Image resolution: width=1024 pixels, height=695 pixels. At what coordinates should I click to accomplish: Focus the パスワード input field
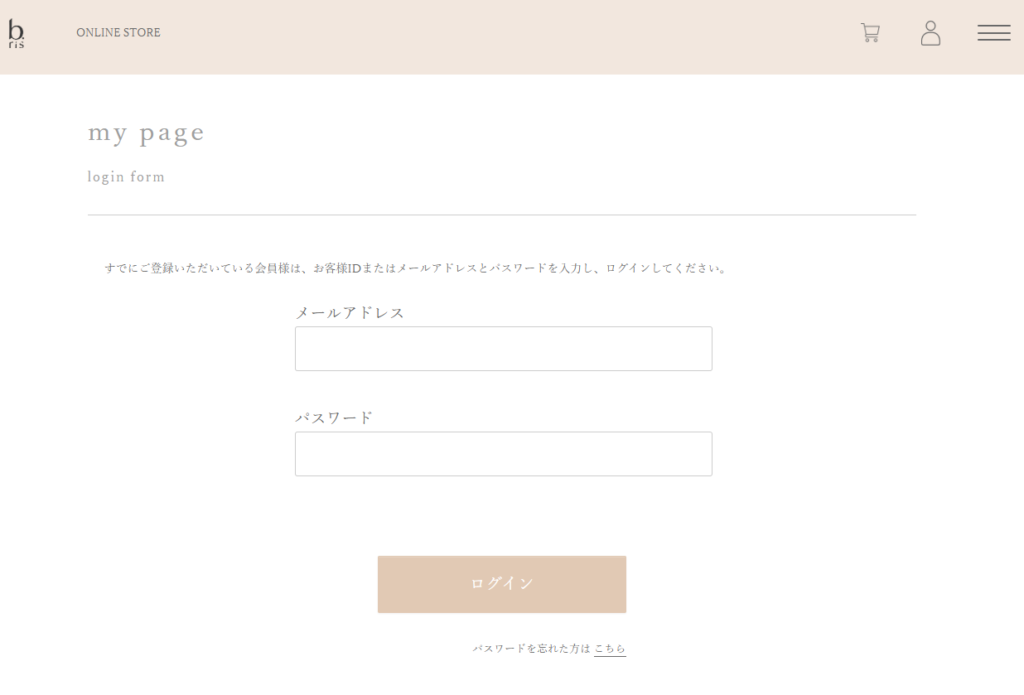504,454
